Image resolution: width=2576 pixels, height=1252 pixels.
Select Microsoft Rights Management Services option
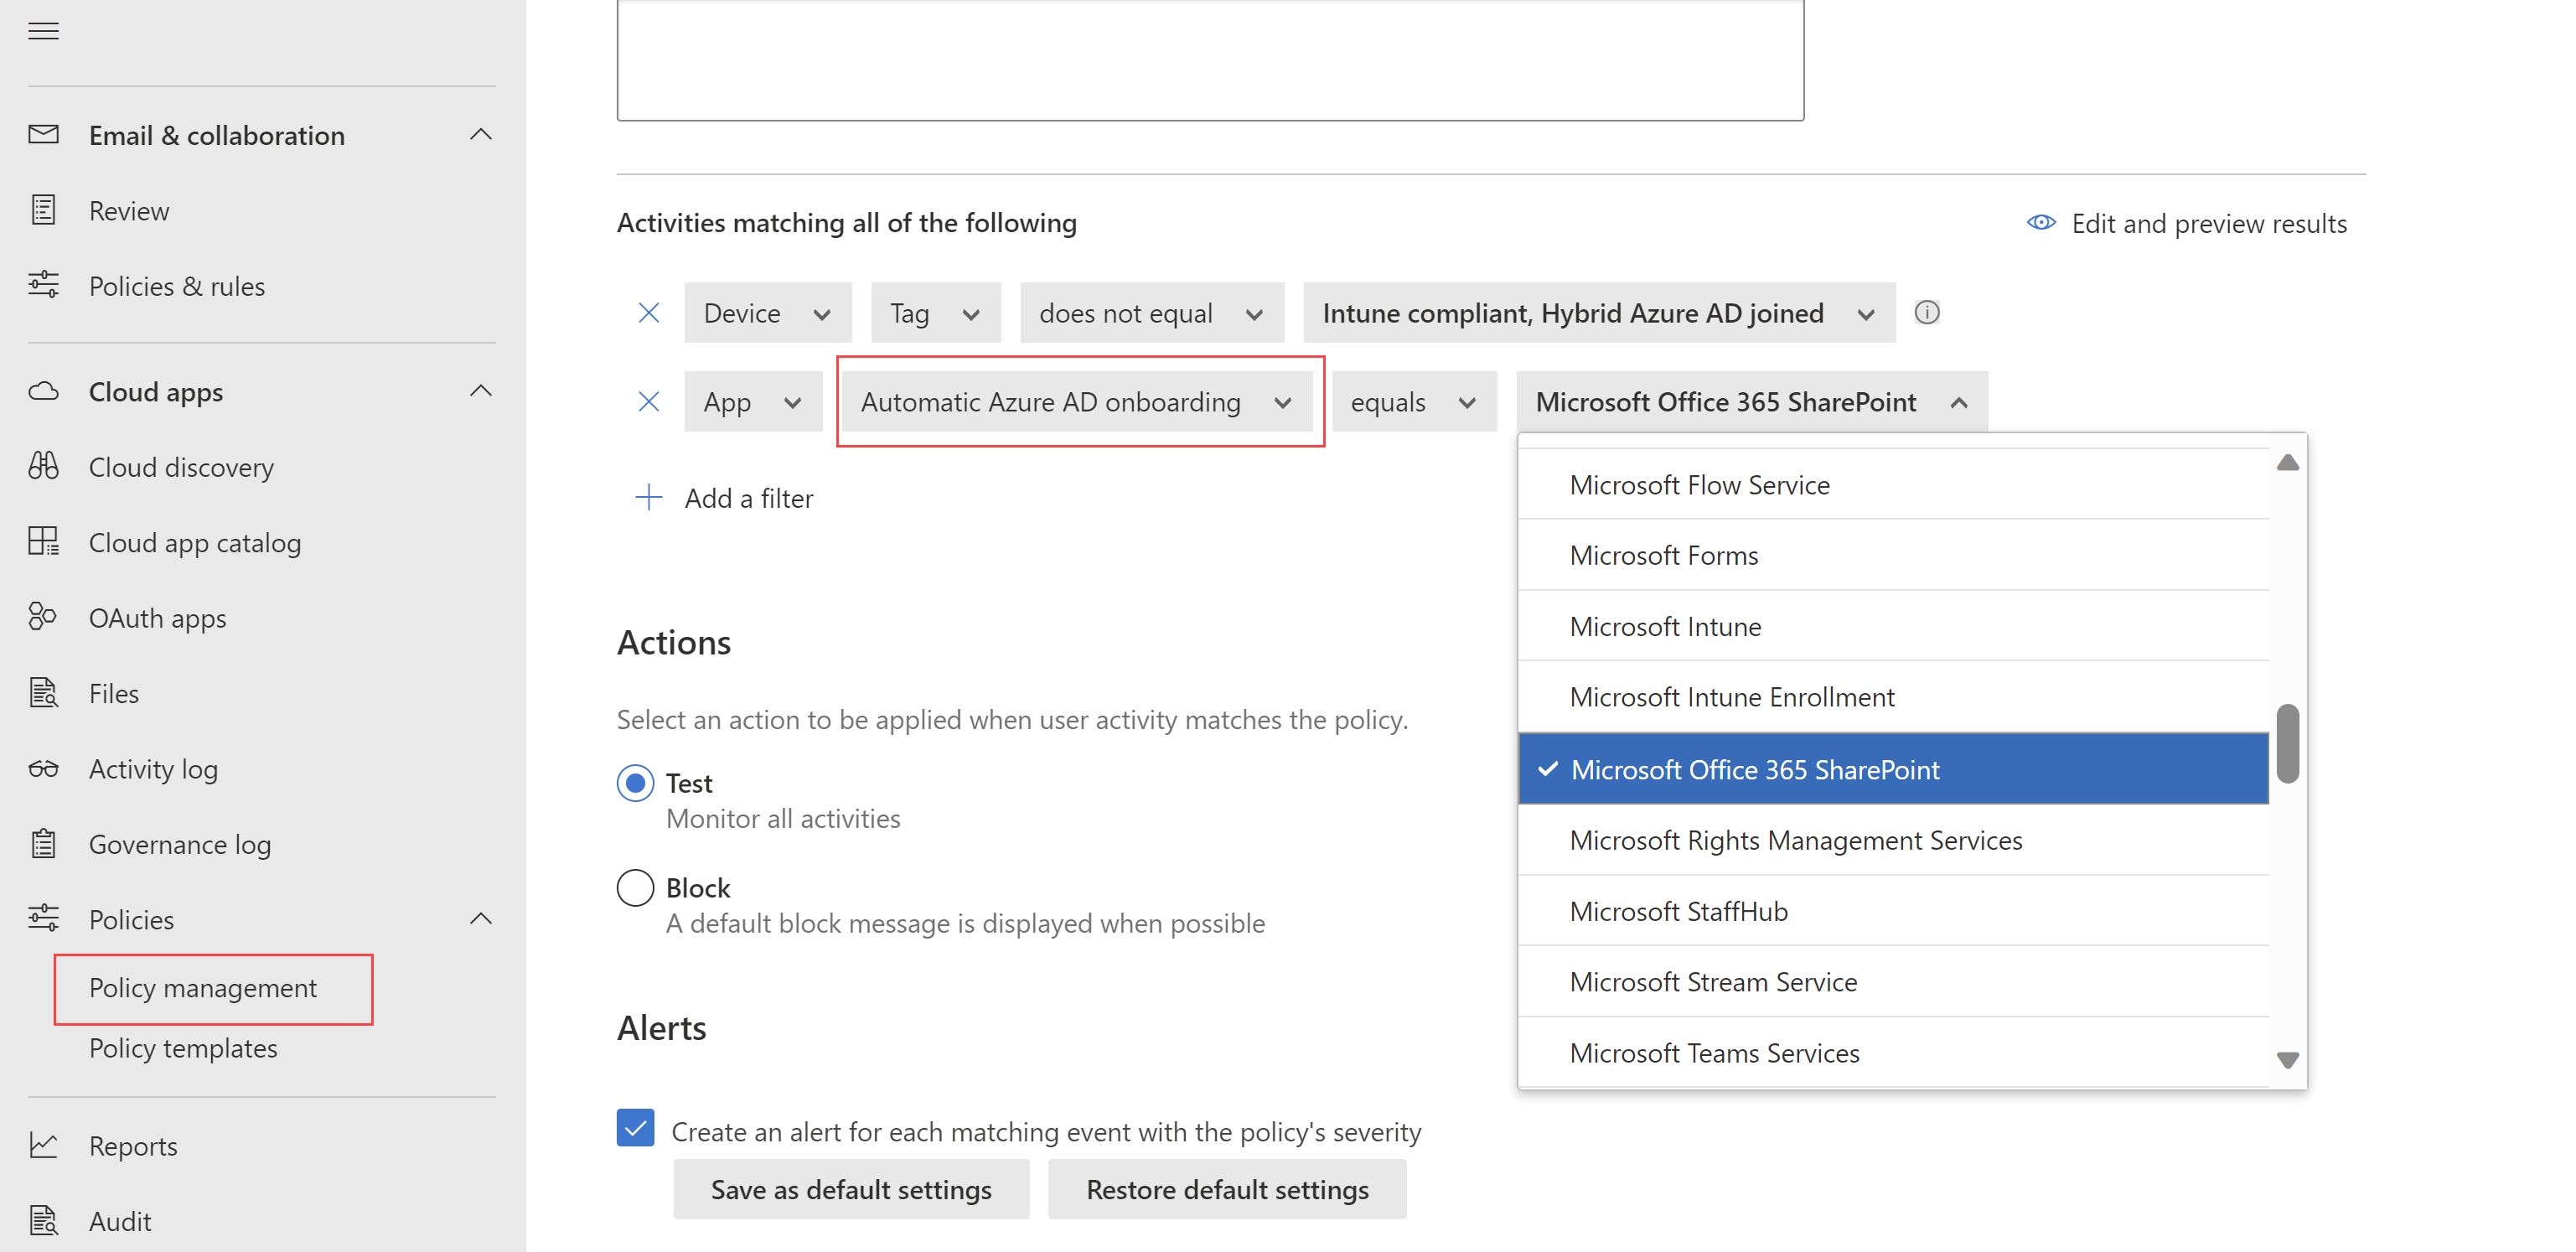point(1794,840)
